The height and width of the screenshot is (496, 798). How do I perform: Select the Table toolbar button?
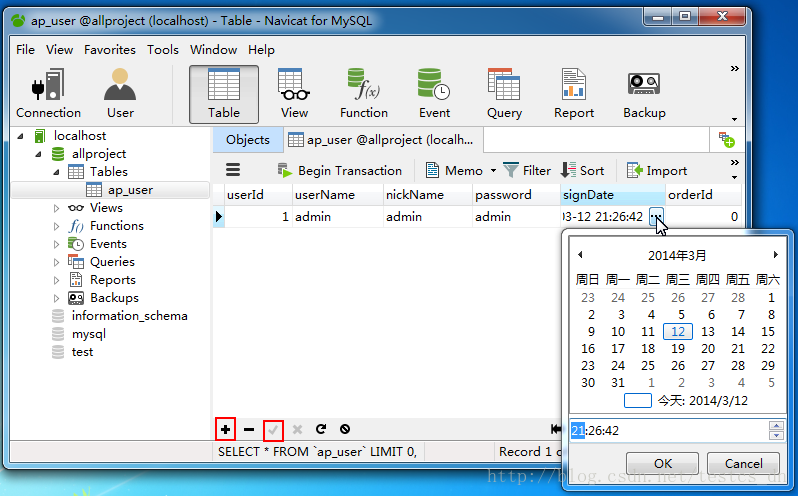pos(224,94)
